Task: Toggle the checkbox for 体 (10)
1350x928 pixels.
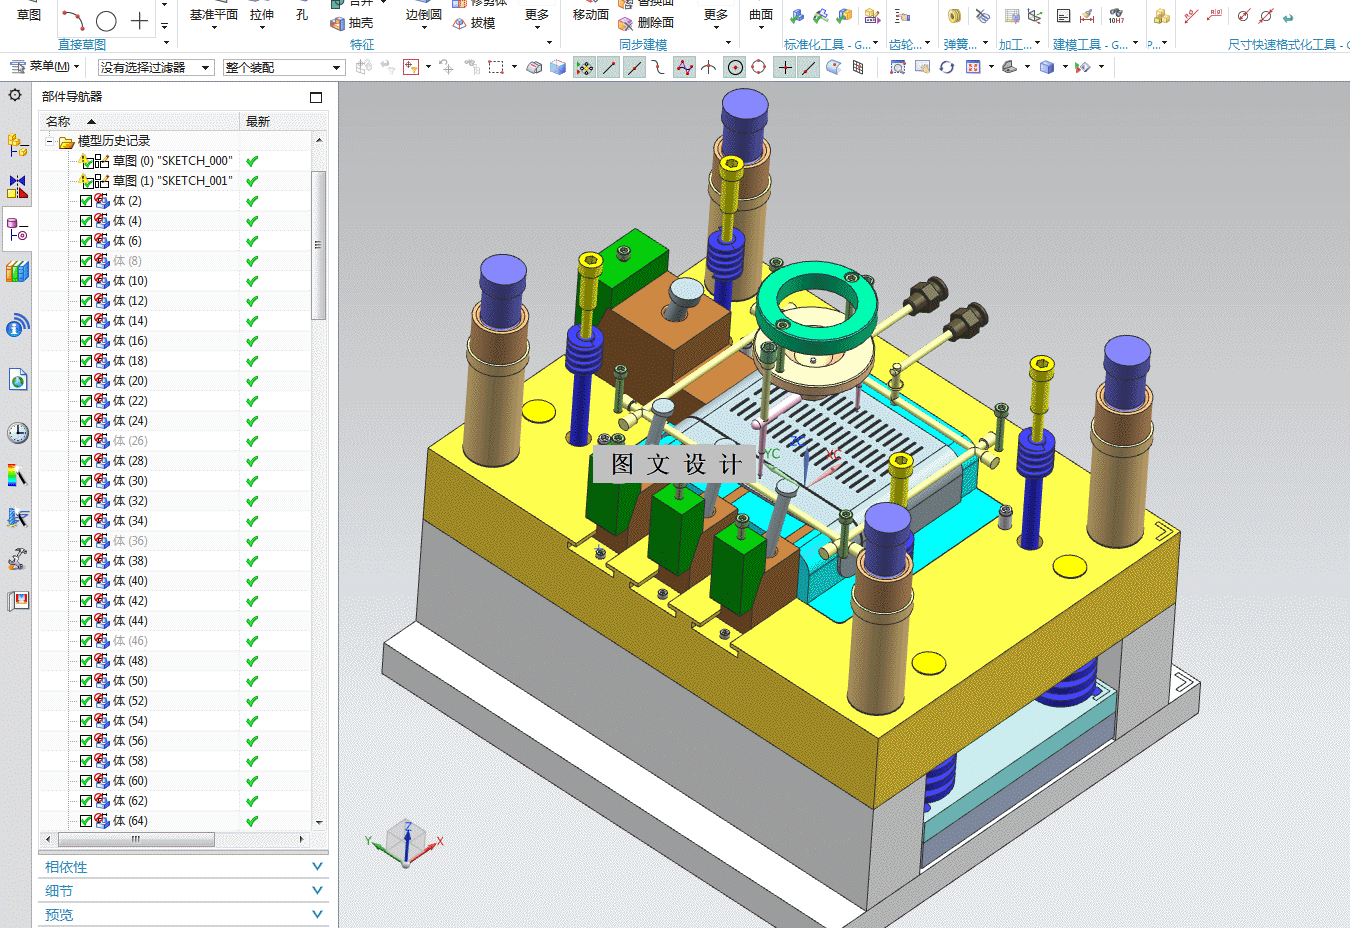Action: [x=85, y=281]
